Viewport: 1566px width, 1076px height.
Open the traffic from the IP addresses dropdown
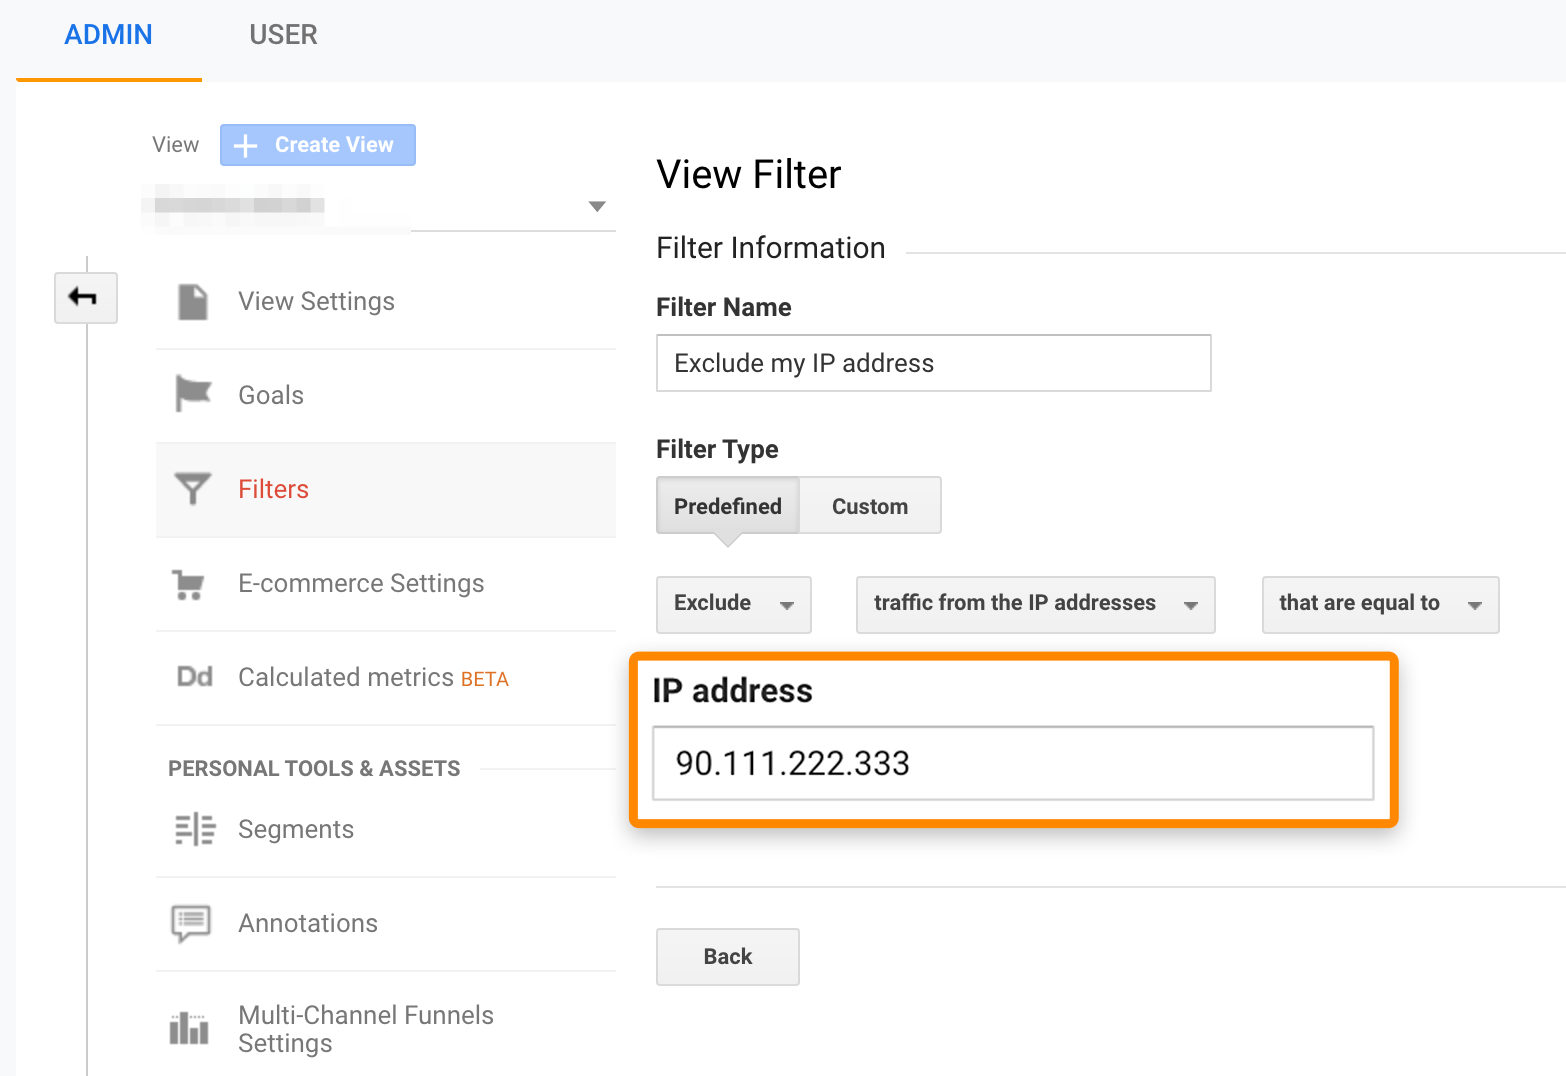coord(1034,604)
